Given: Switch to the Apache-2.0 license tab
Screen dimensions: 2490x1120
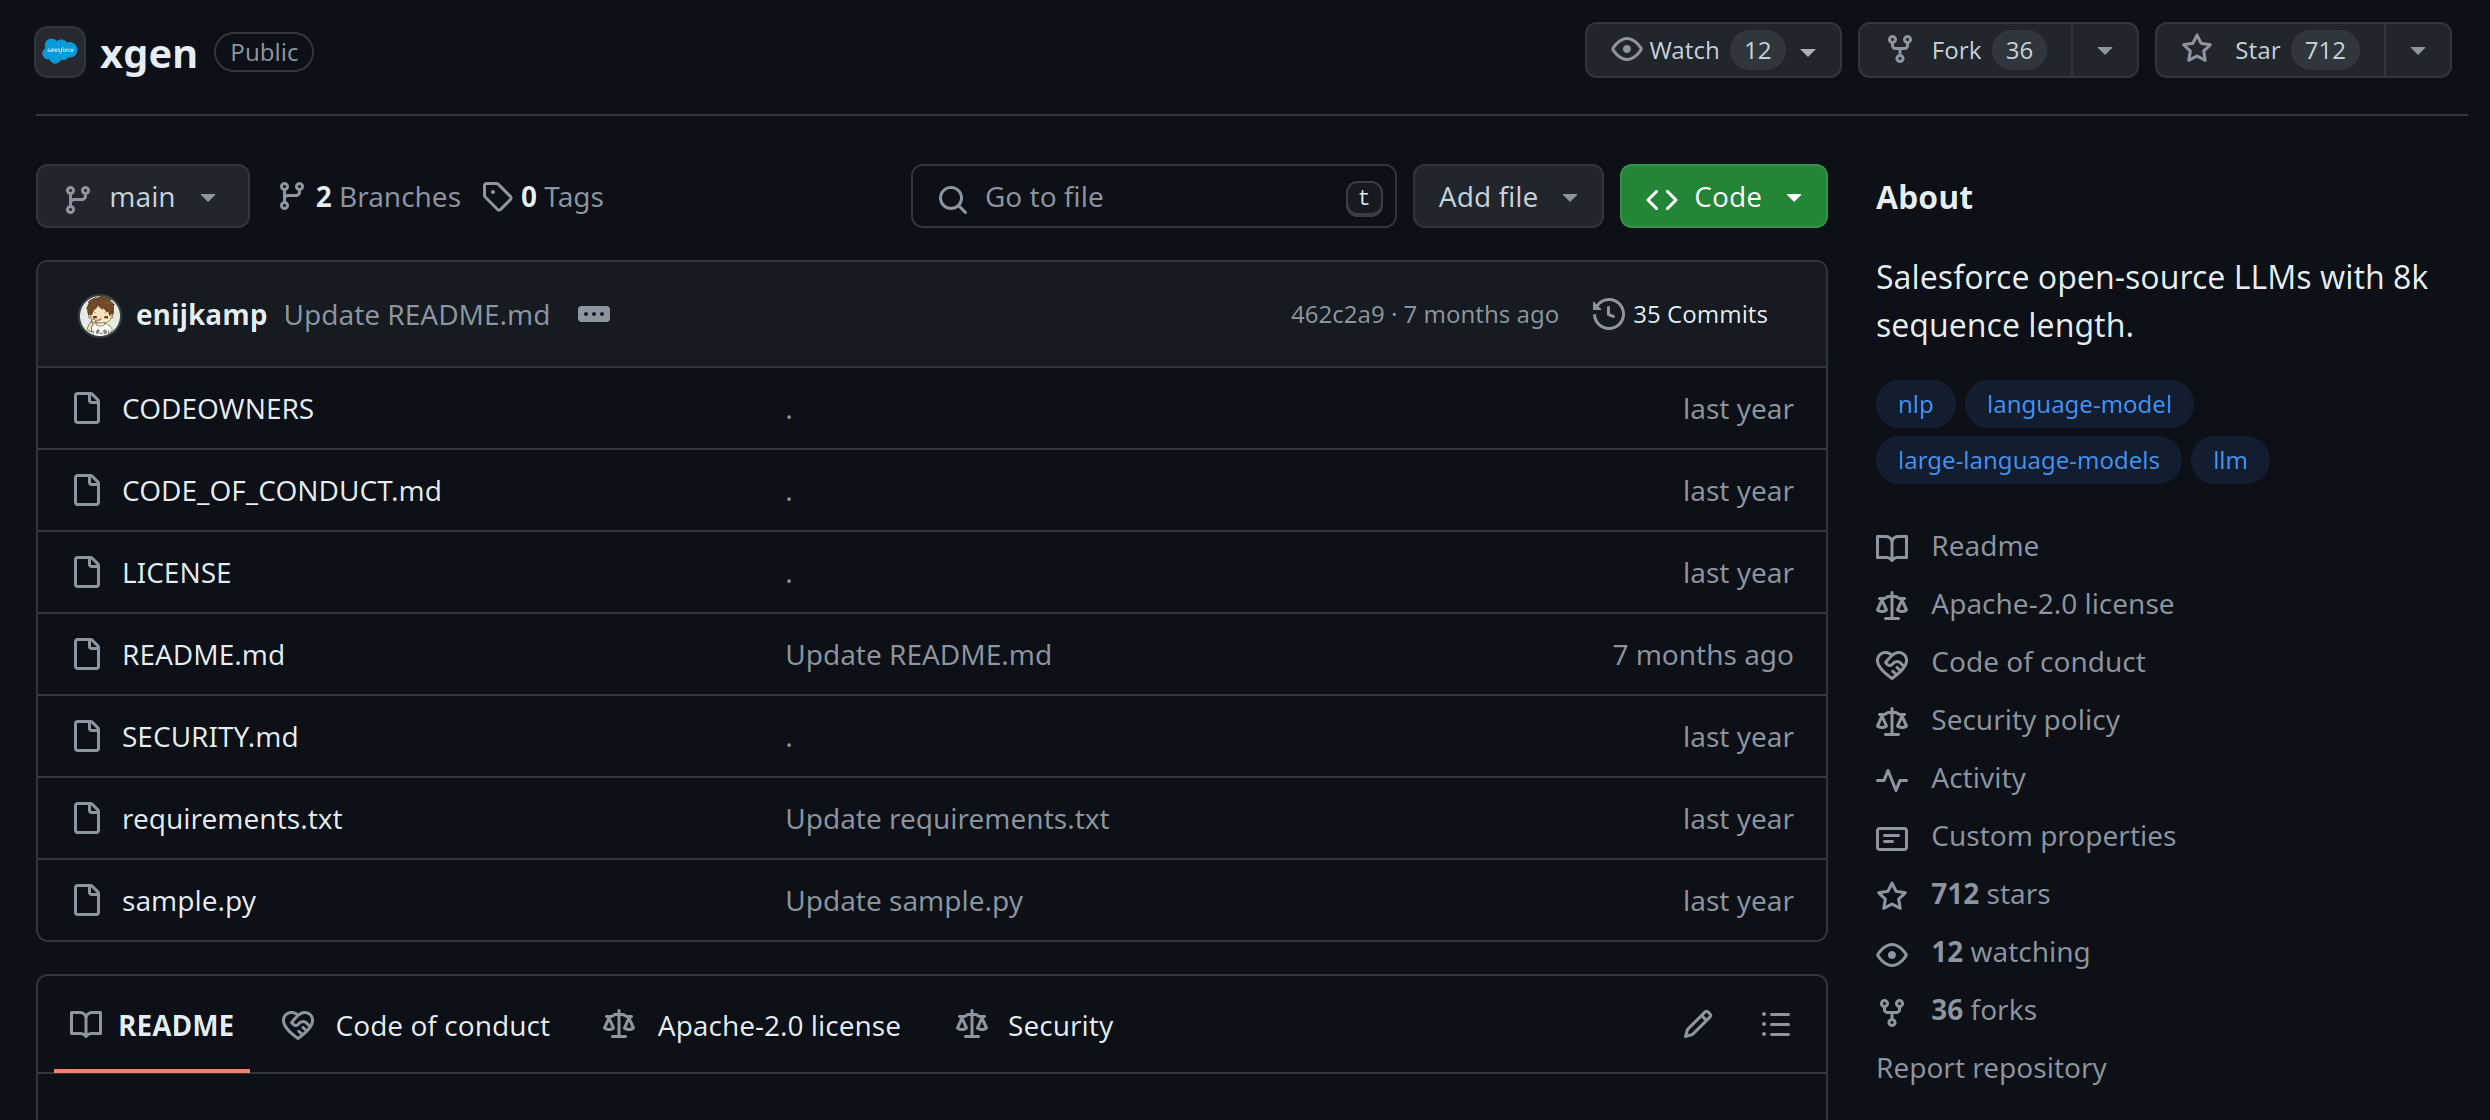Looking at the screenshot, I should 752,1025.
